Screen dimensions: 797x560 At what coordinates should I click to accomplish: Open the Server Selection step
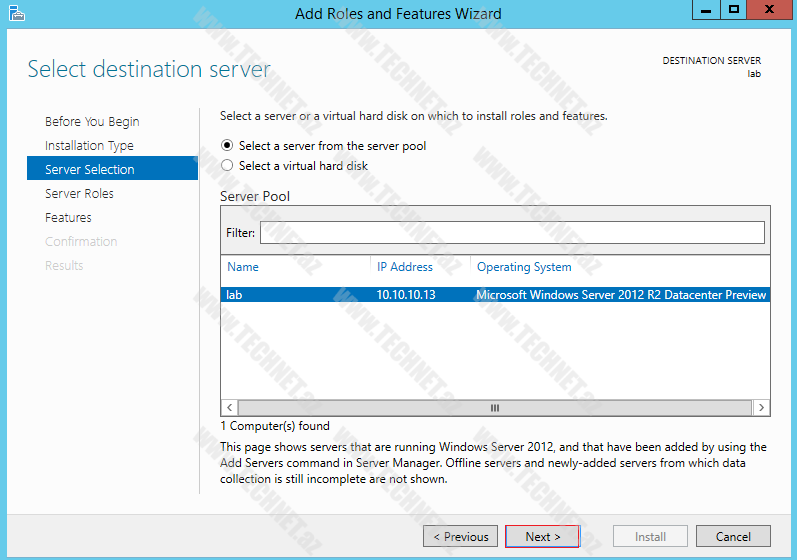[89, 170]
